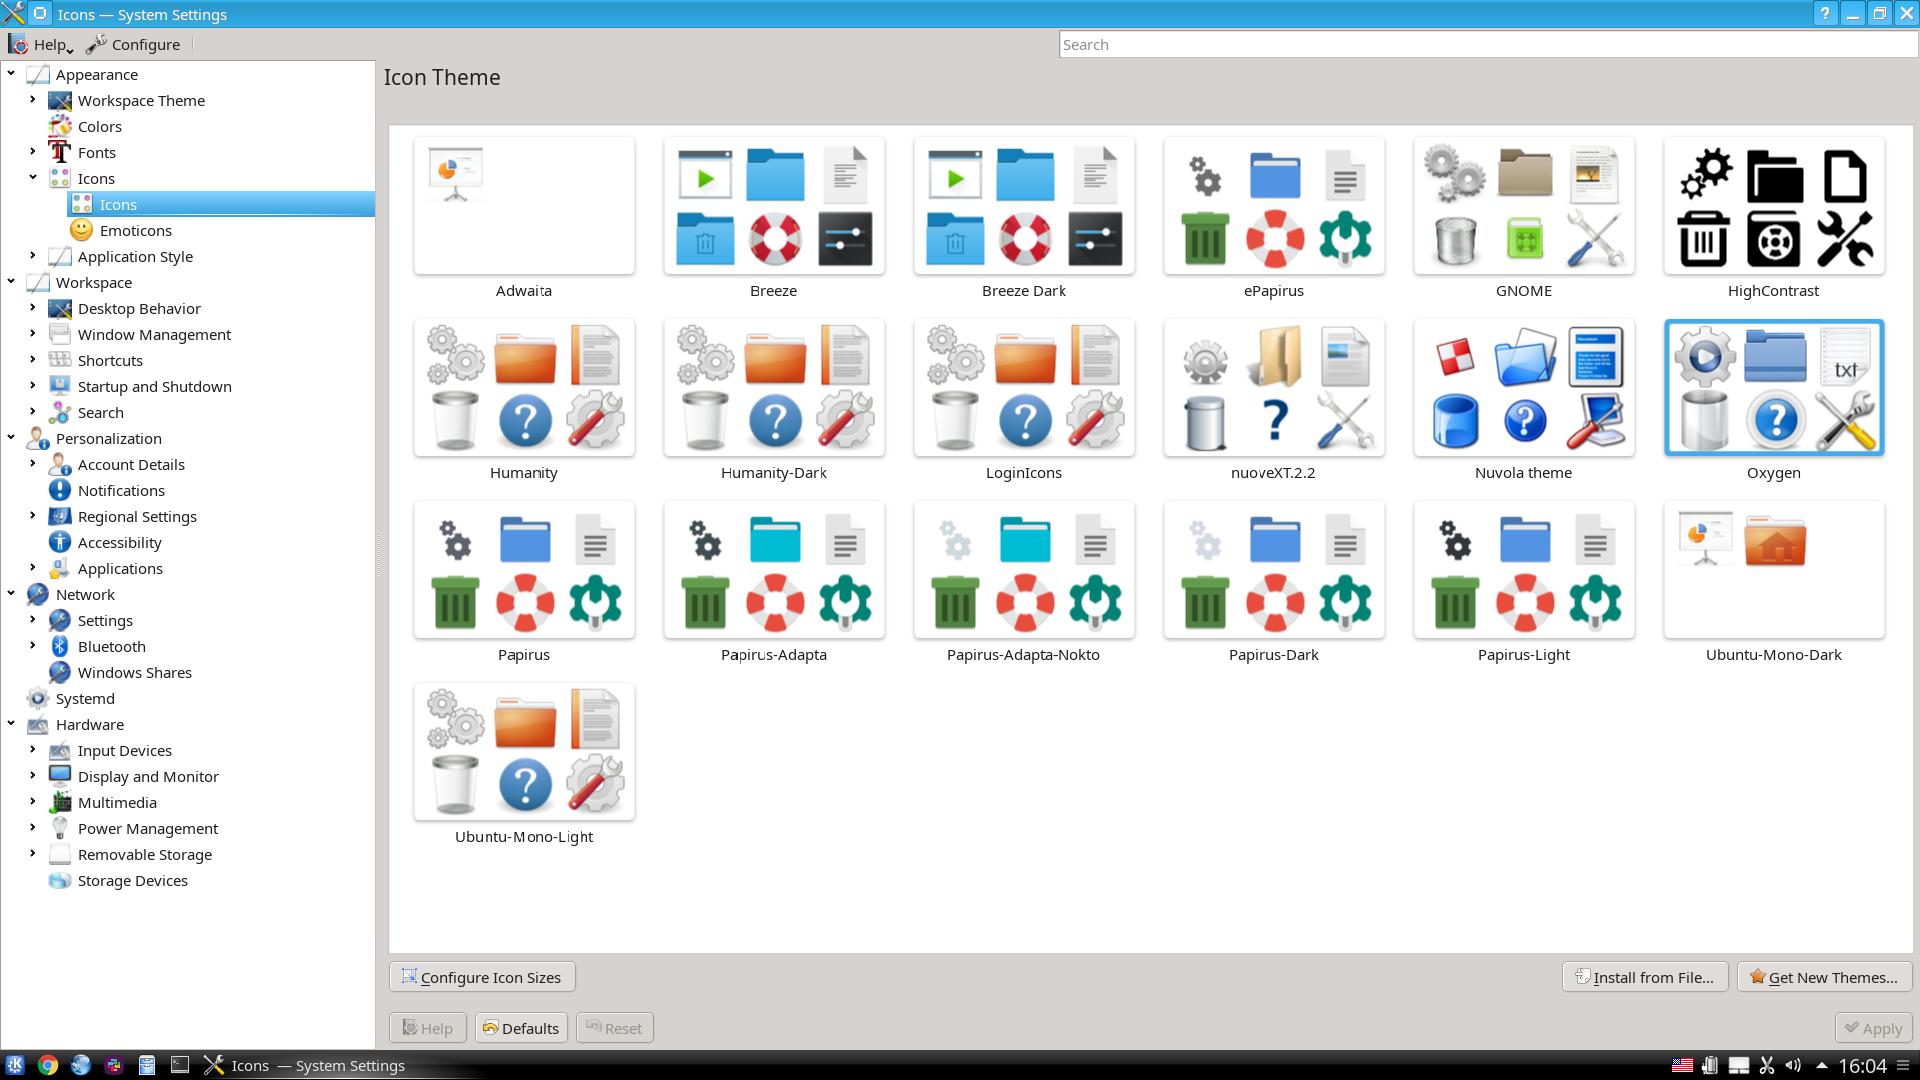Image resolution: width=1920 pixels, height=1080 pixels.
Task: Open Startup and Shutdown settings
Action: click(x=154, y=386)
